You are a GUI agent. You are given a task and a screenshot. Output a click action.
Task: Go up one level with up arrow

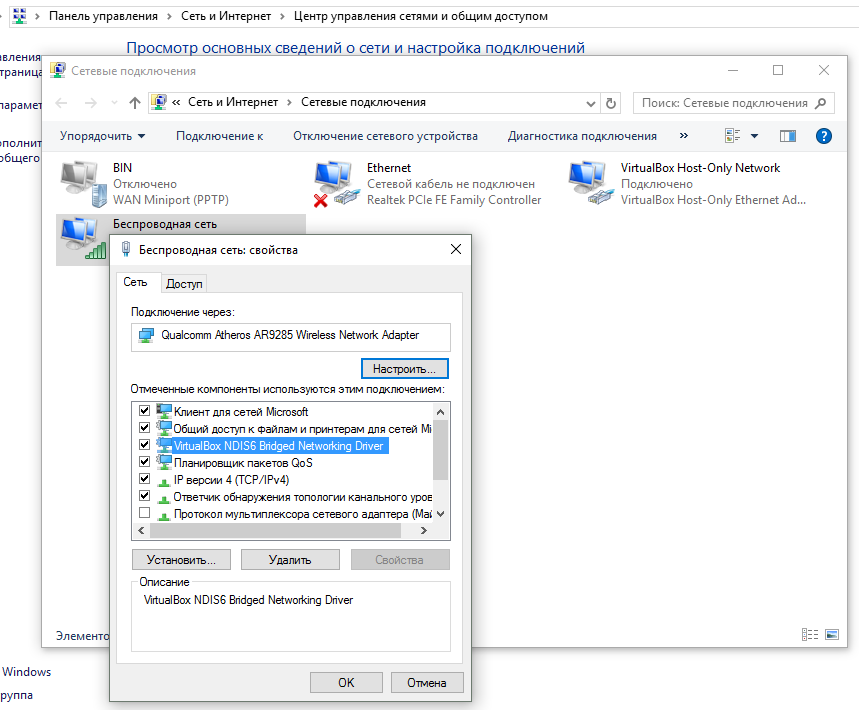[135, 103]
